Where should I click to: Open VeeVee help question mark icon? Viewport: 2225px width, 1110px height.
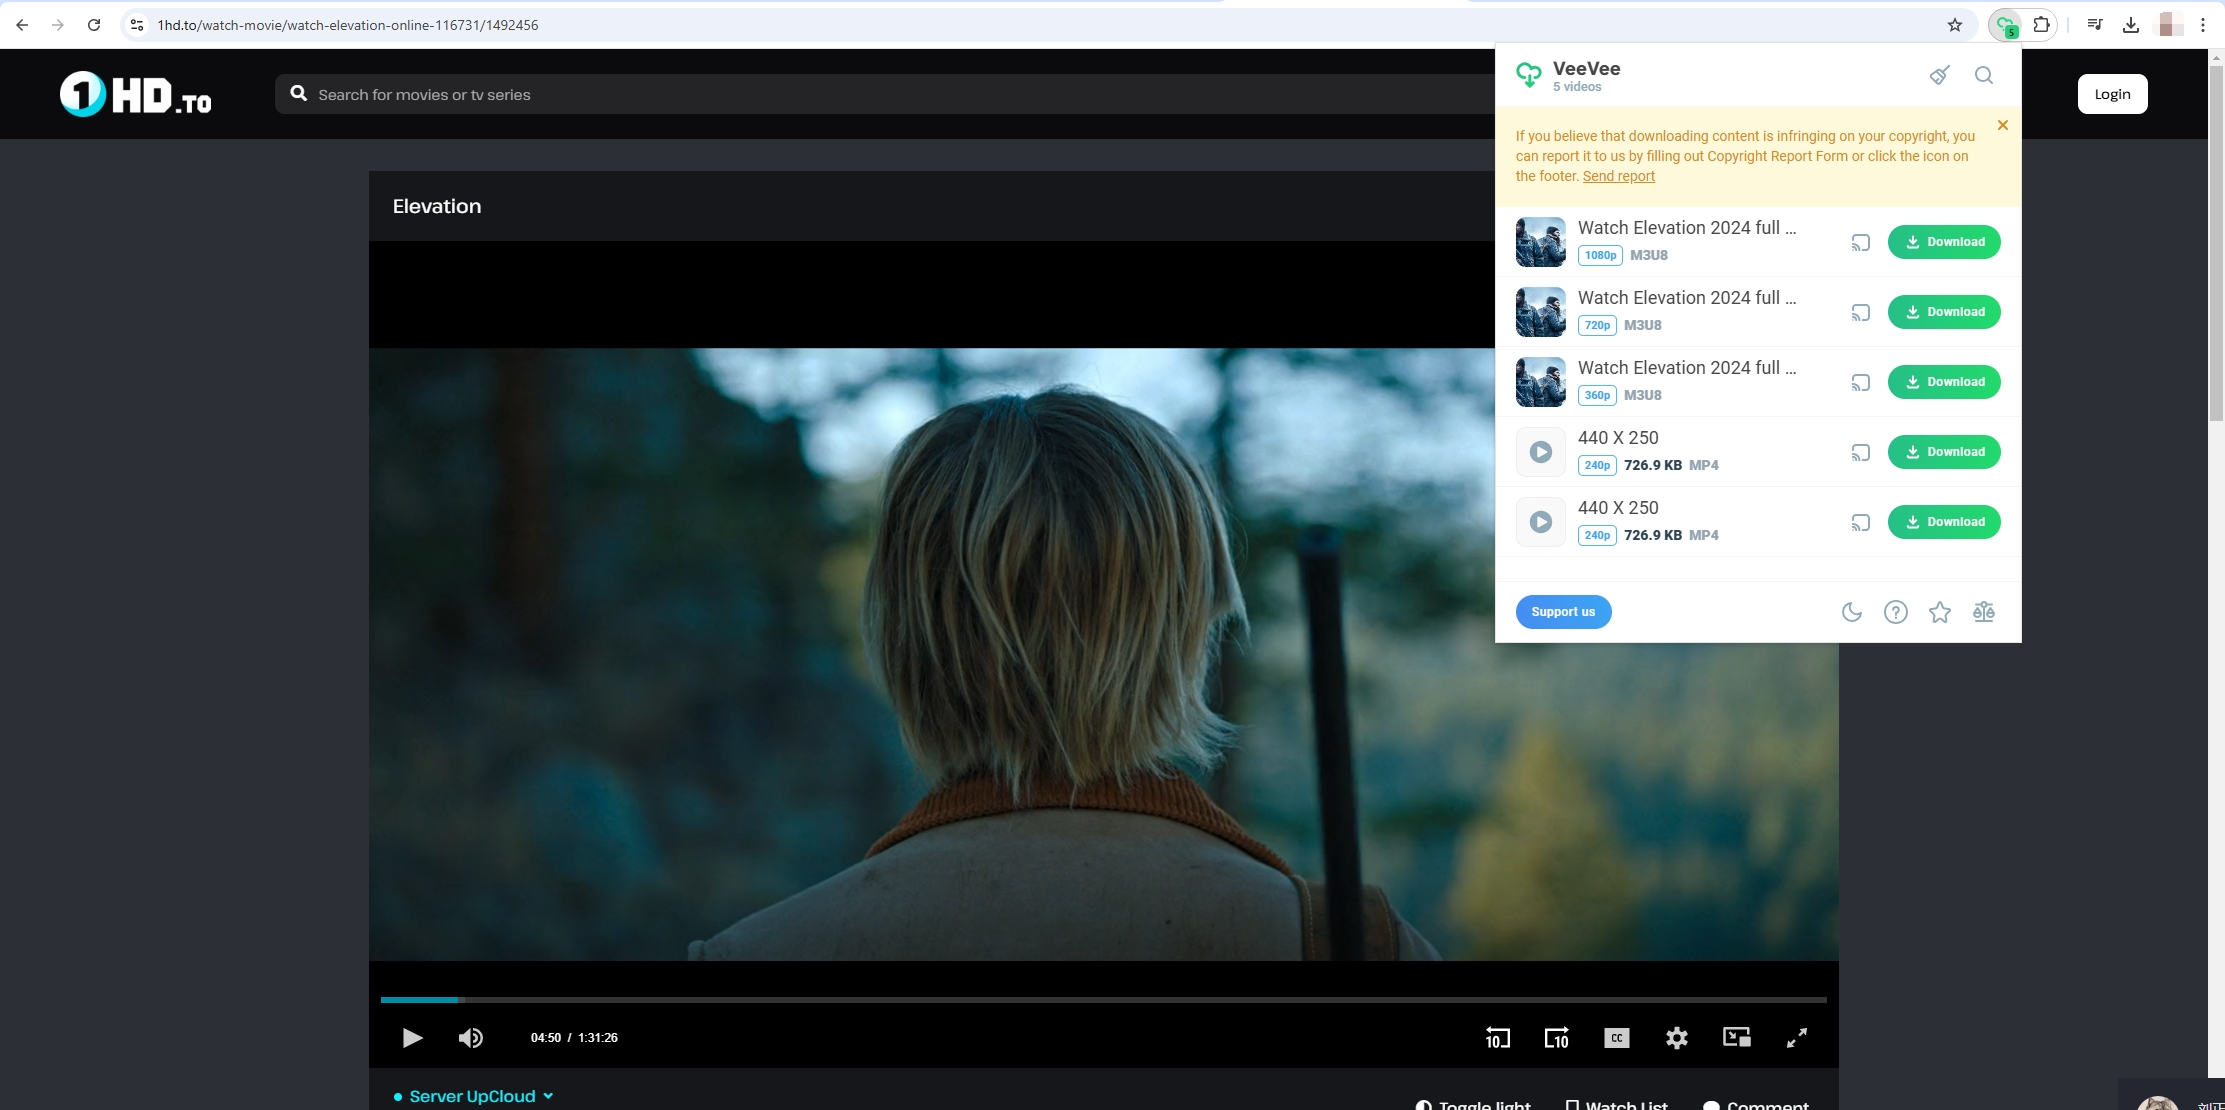[x=1896, y=612]
